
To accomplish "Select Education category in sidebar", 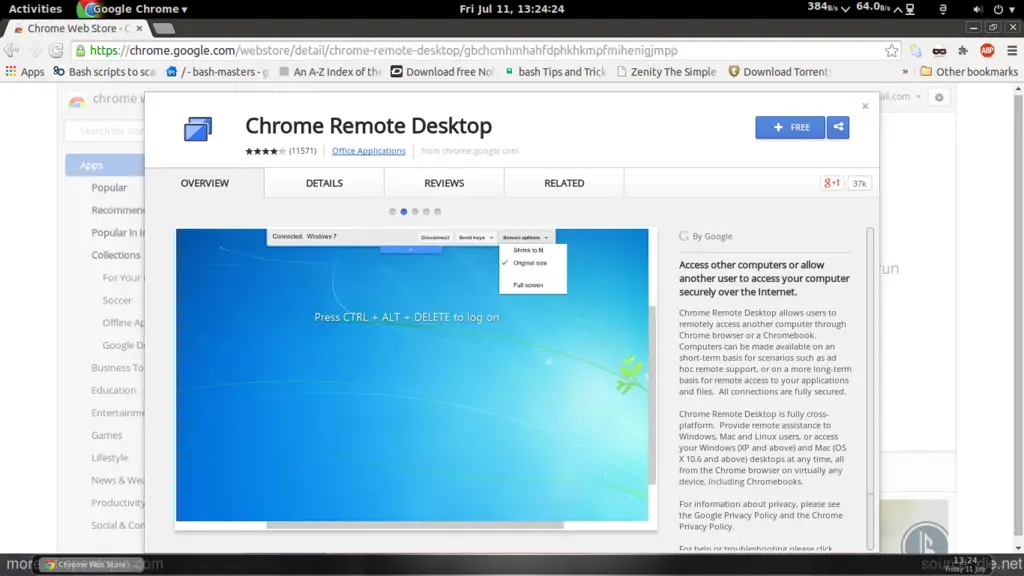I will coord(114,391).
